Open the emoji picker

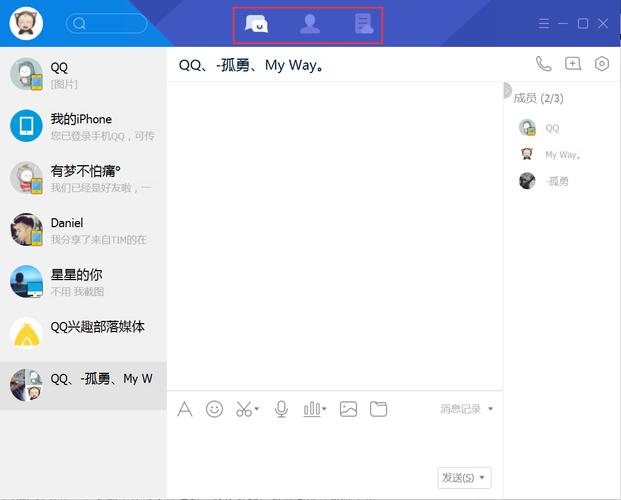coord(214,409)
